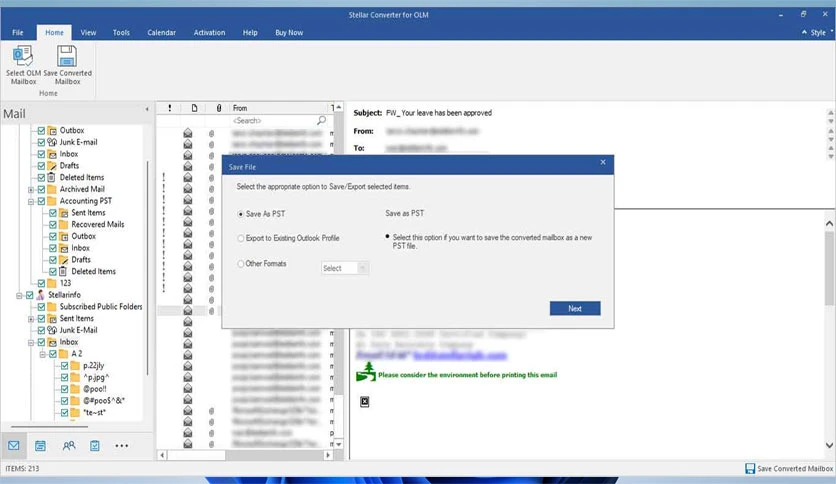Collapse the ribbon using the Style caret icon

point(804,33)
